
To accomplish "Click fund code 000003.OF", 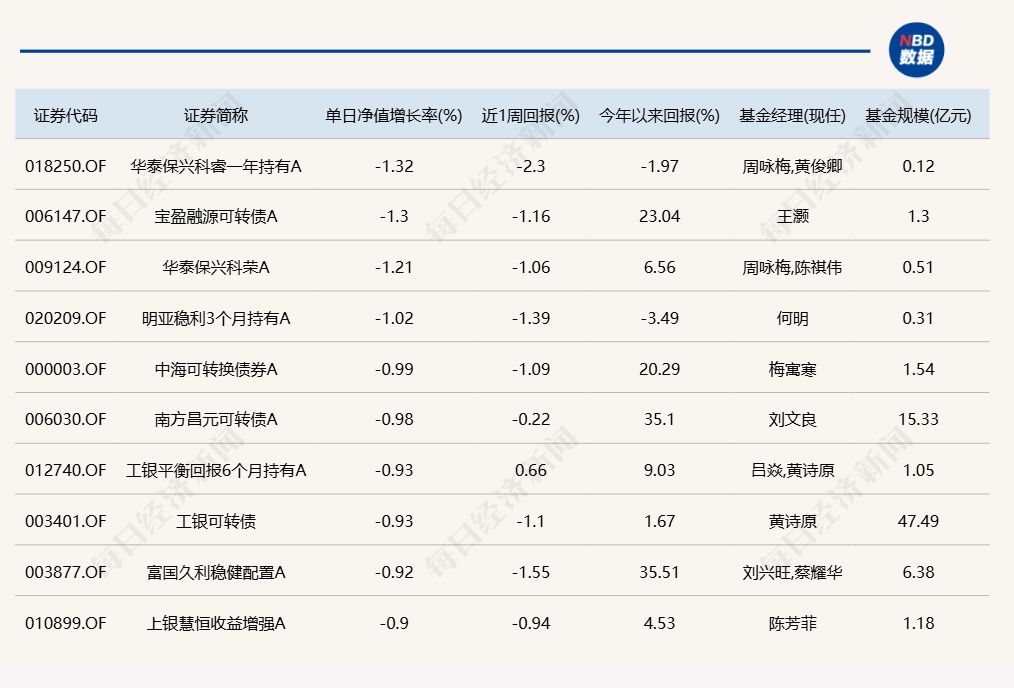I will [x=65, y=369].
